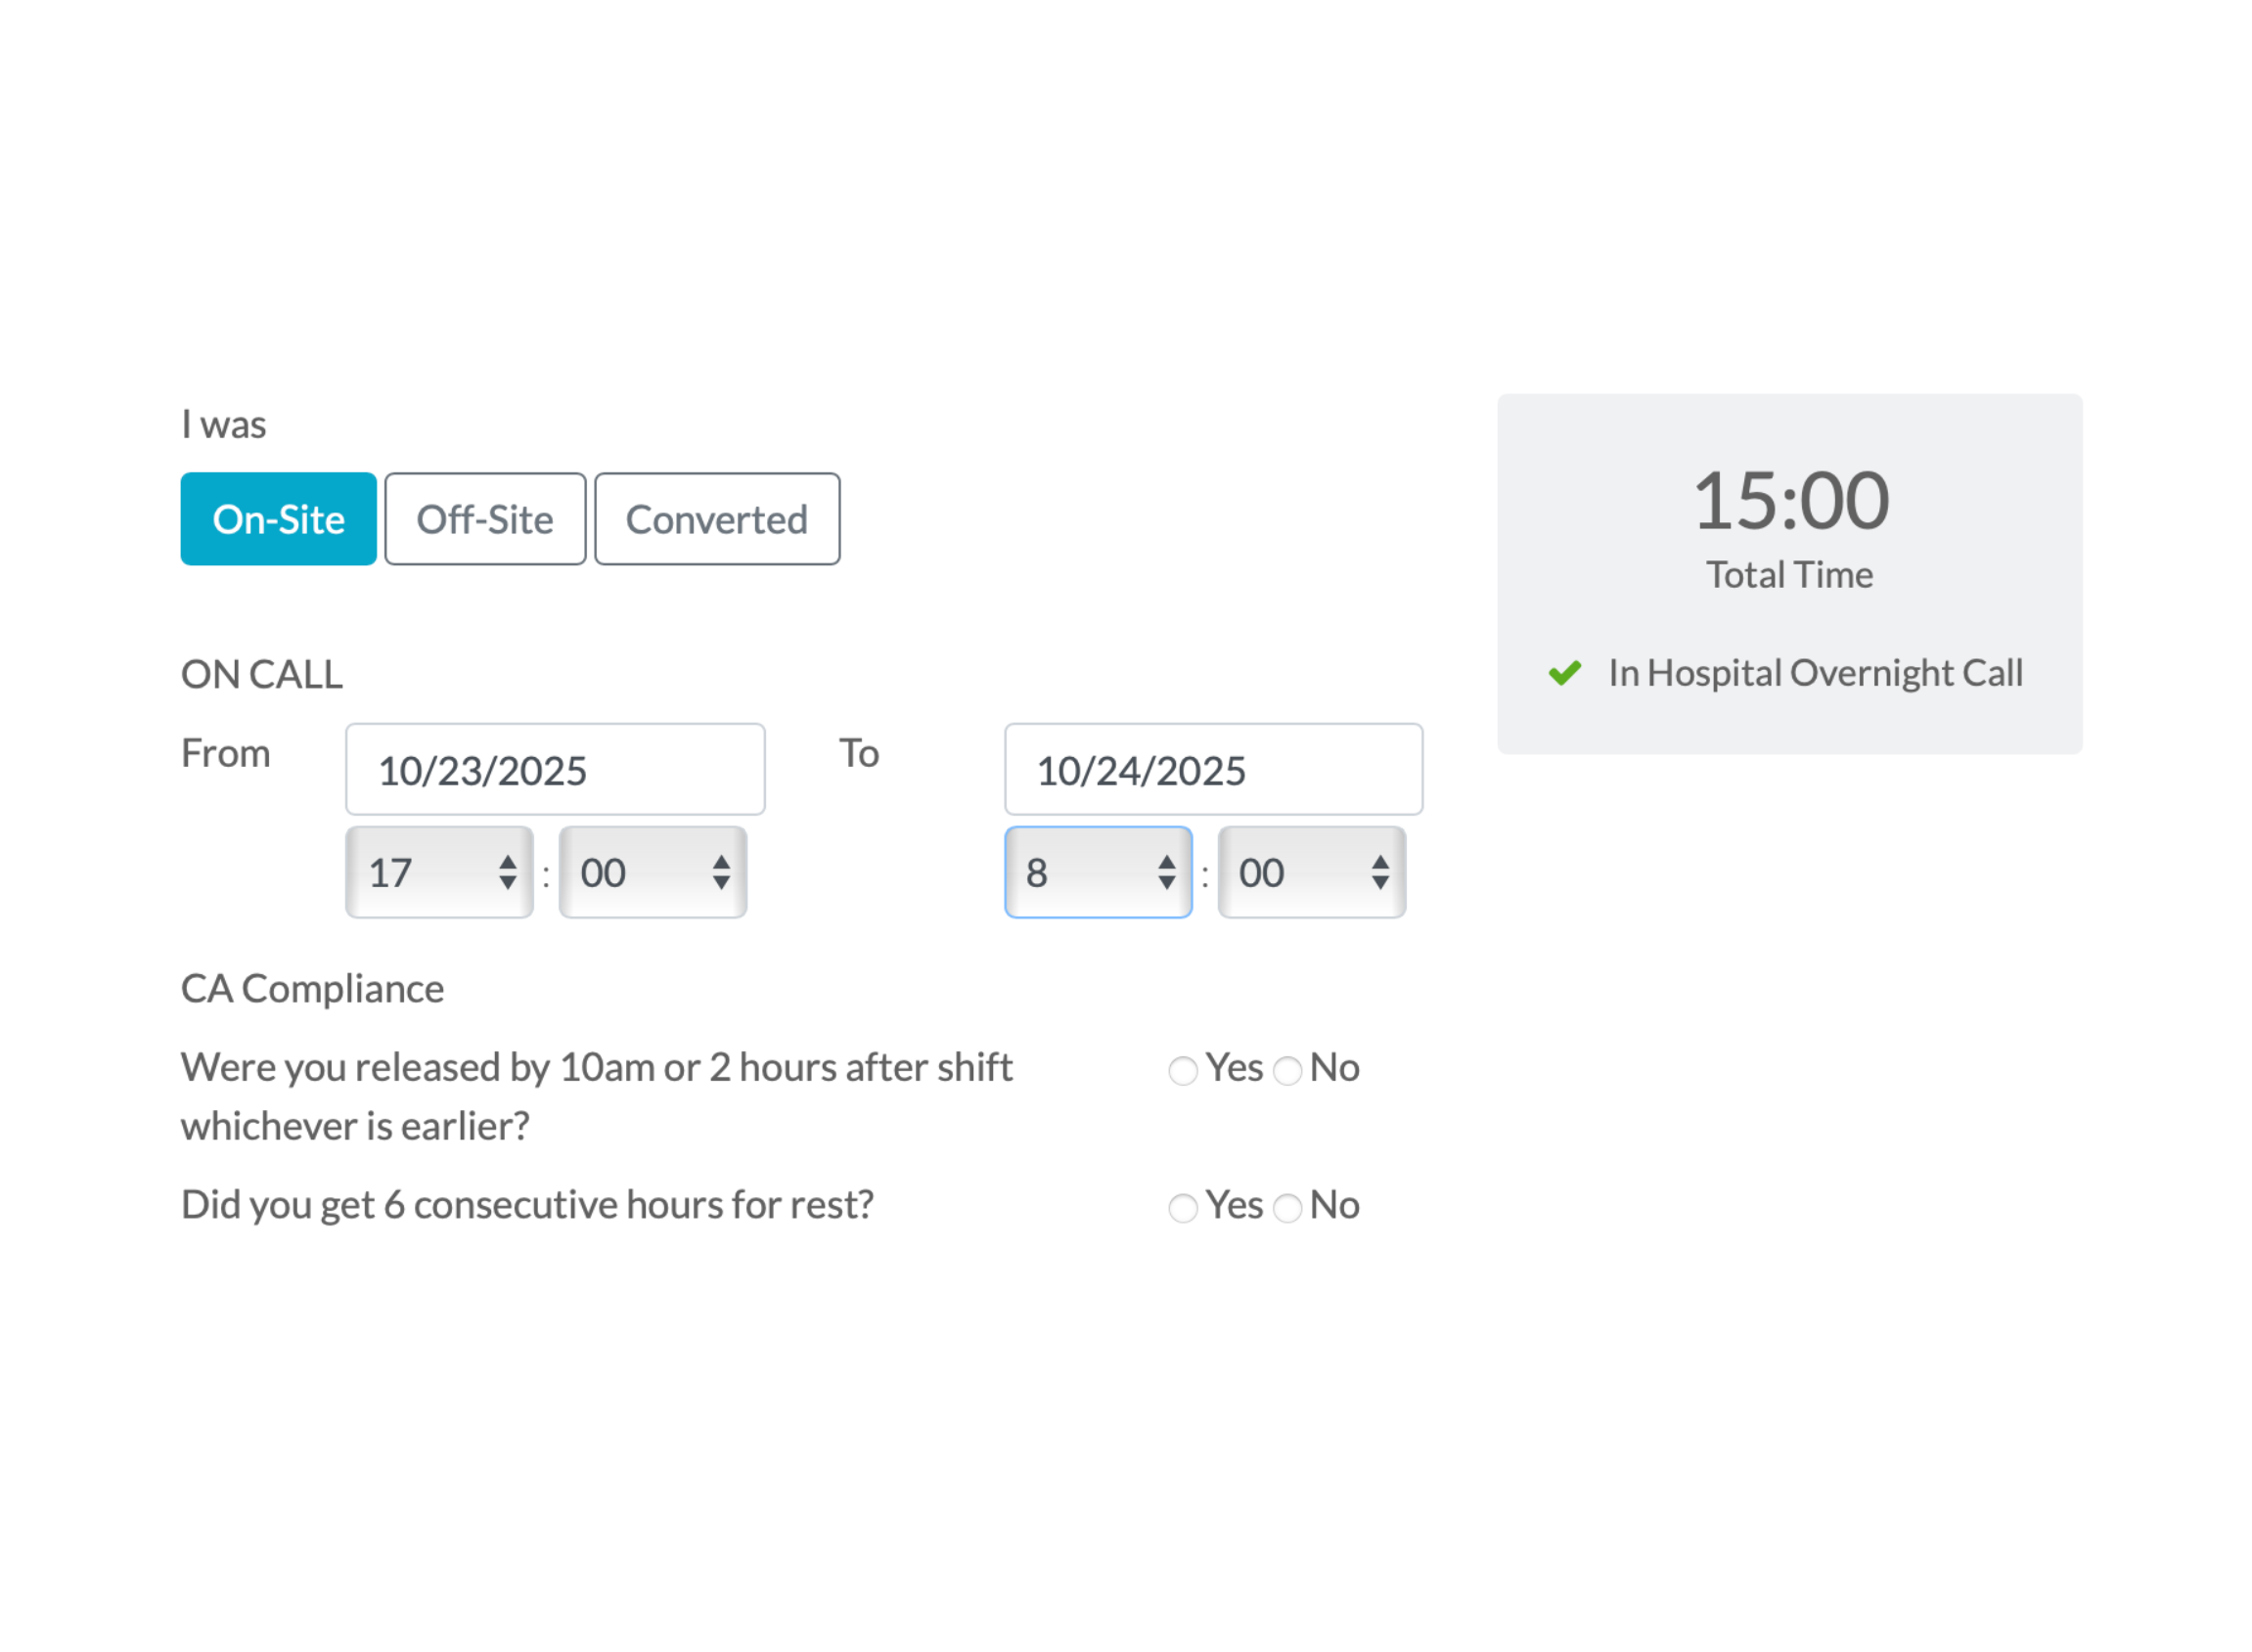Viewport: 2252px width, 1652px height.
Task: Click the To minutes stepper arrows
Action: pos(1380,872)
